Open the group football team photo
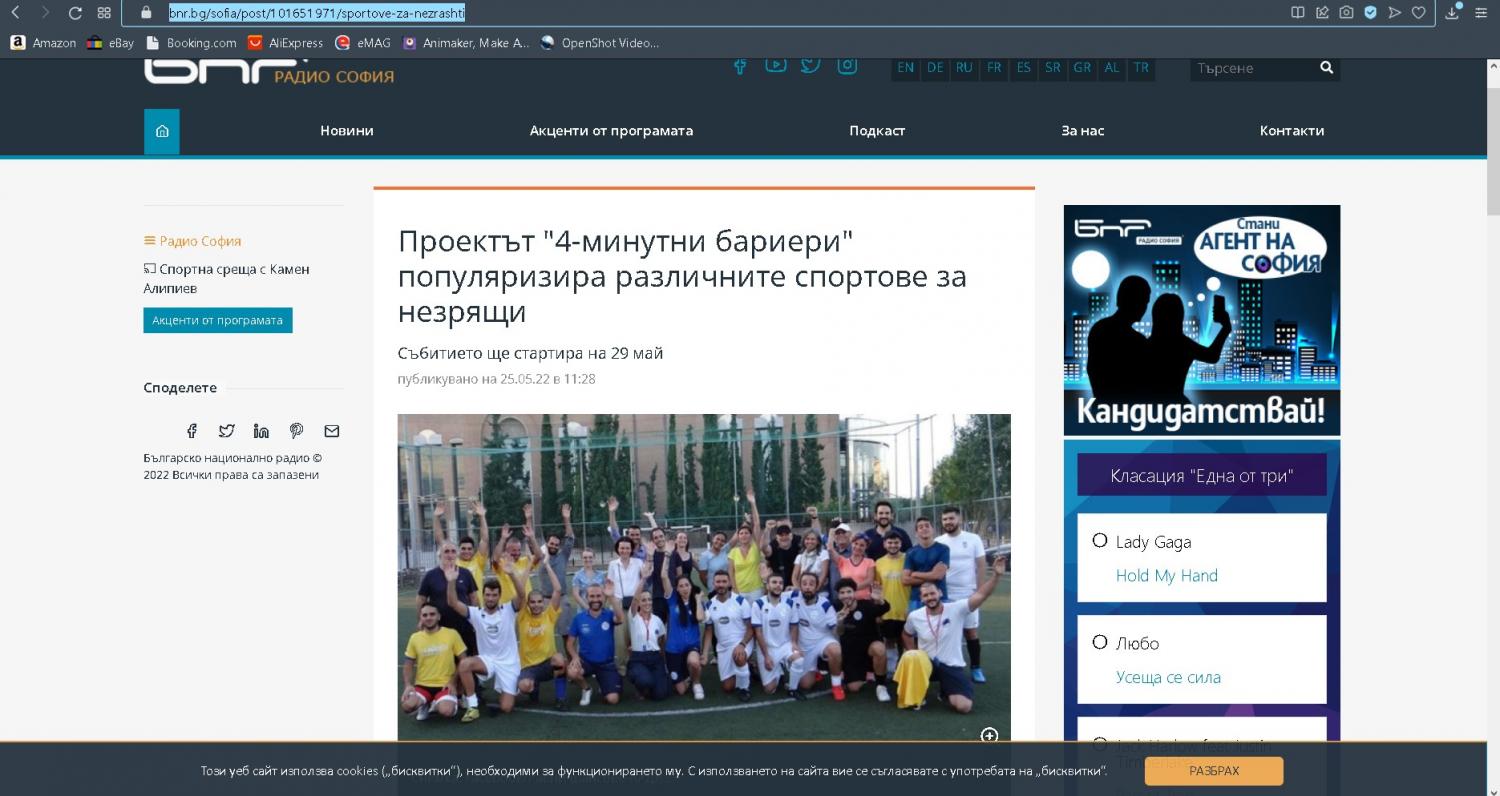1500x796 pixels. (x=704, y=578)
